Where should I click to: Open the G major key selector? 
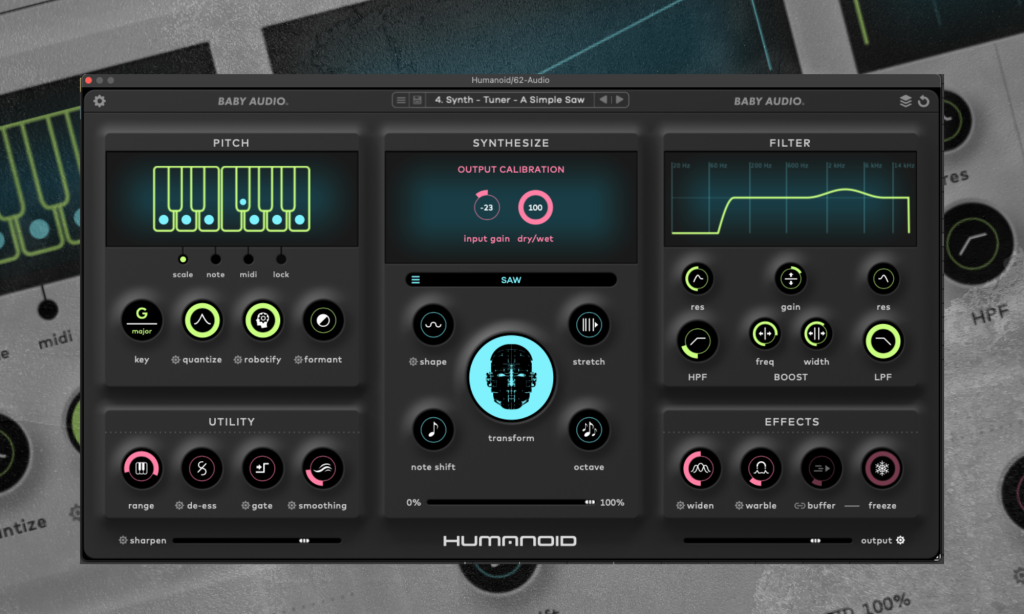click(x=141, y=321)
